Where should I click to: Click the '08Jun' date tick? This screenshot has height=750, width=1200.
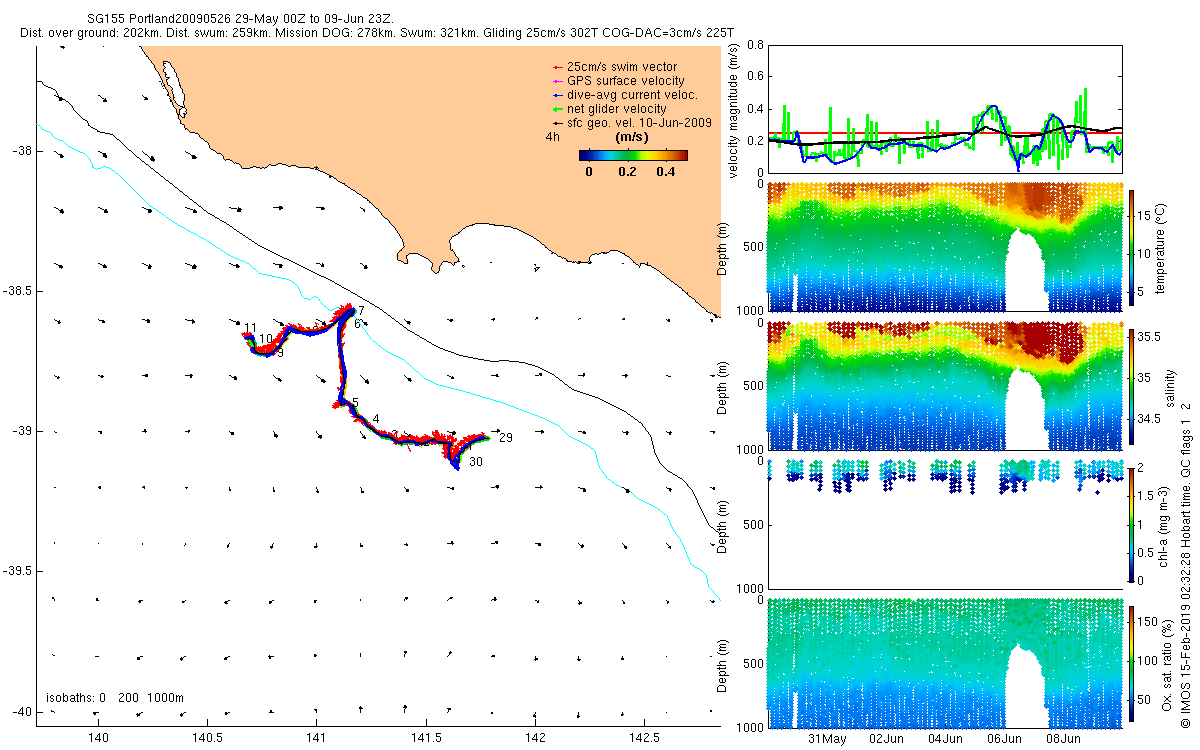pyautogui.click(x=1063, y=739)
